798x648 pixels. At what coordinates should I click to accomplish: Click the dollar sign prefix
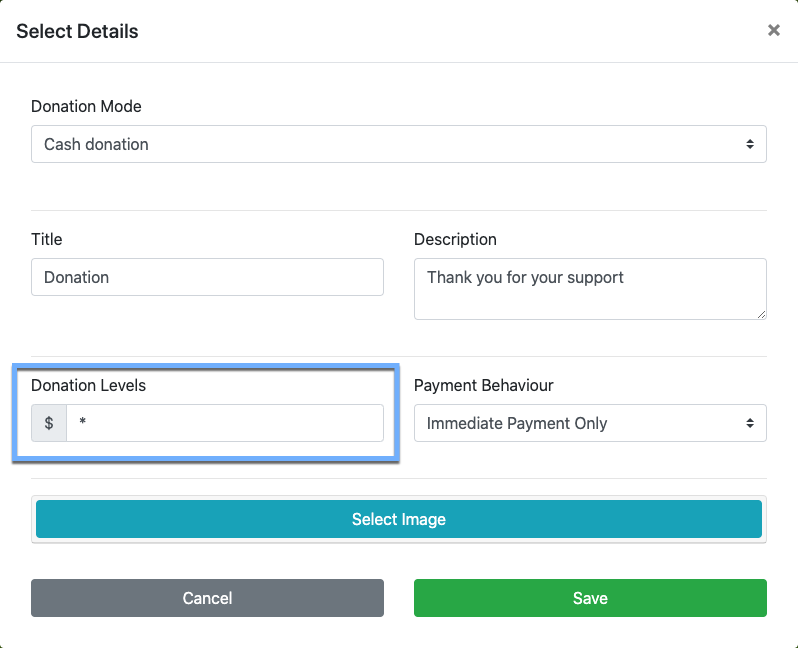tap(49, 423)
